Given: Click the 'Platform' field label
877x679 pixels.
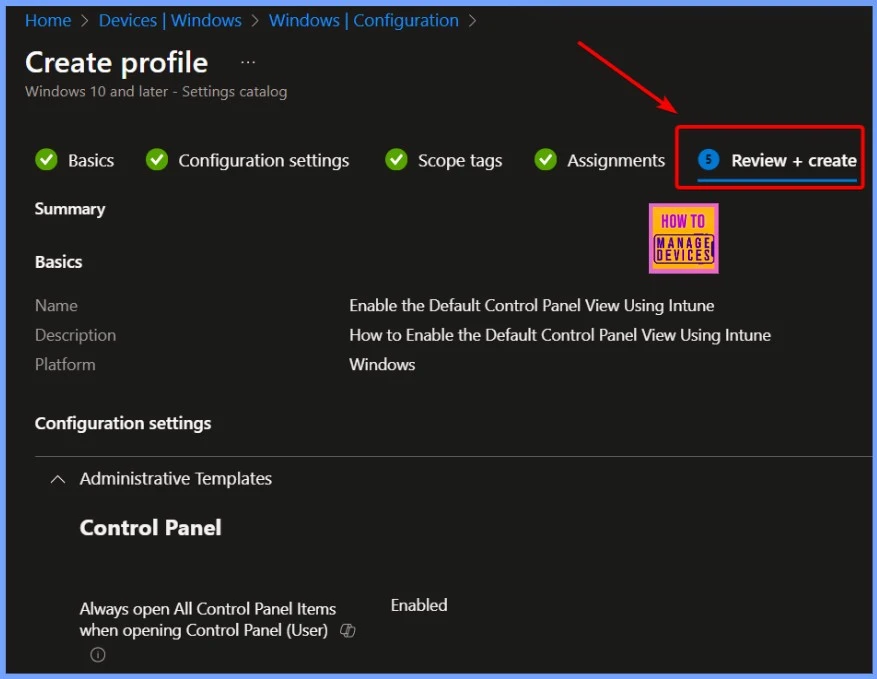Looking at the screenshot, I should [x=65, y=365].
